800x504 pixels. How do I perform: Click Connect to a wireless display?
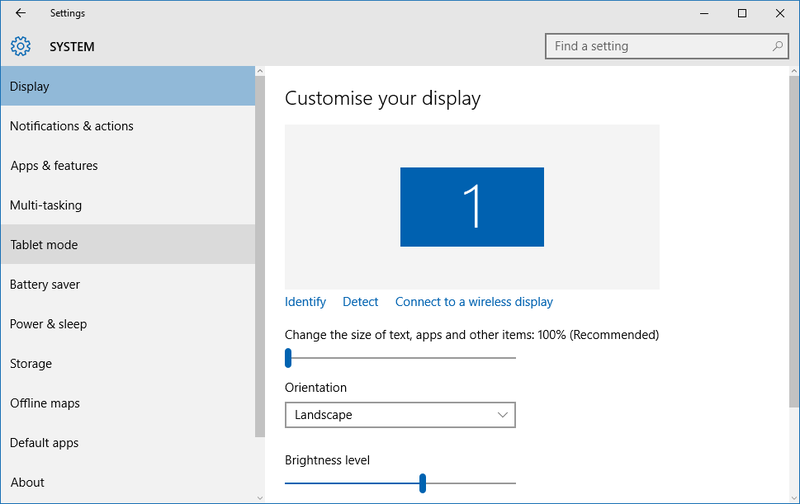(x=474, y=302)
